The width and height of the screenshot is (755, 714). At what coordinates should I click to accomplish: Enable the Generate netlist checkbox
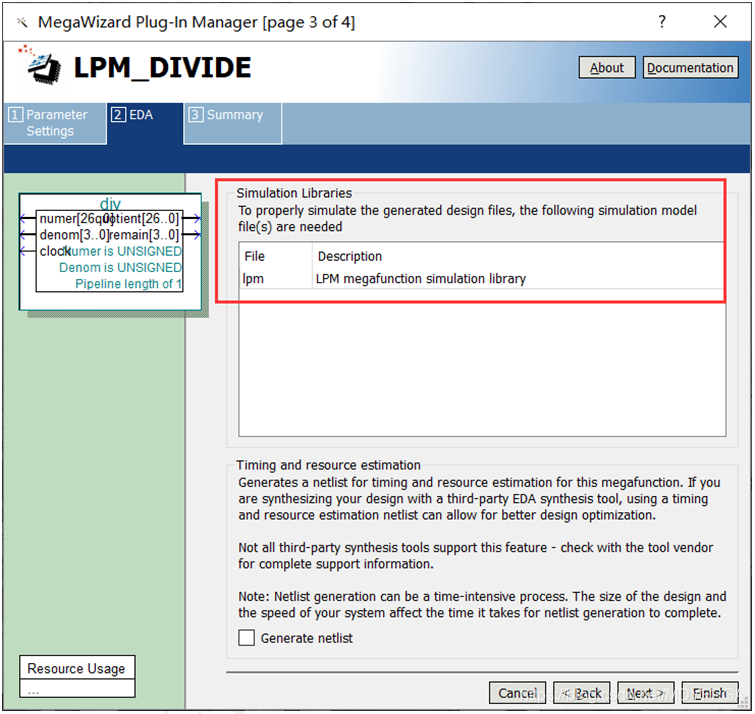pos(247,637)
